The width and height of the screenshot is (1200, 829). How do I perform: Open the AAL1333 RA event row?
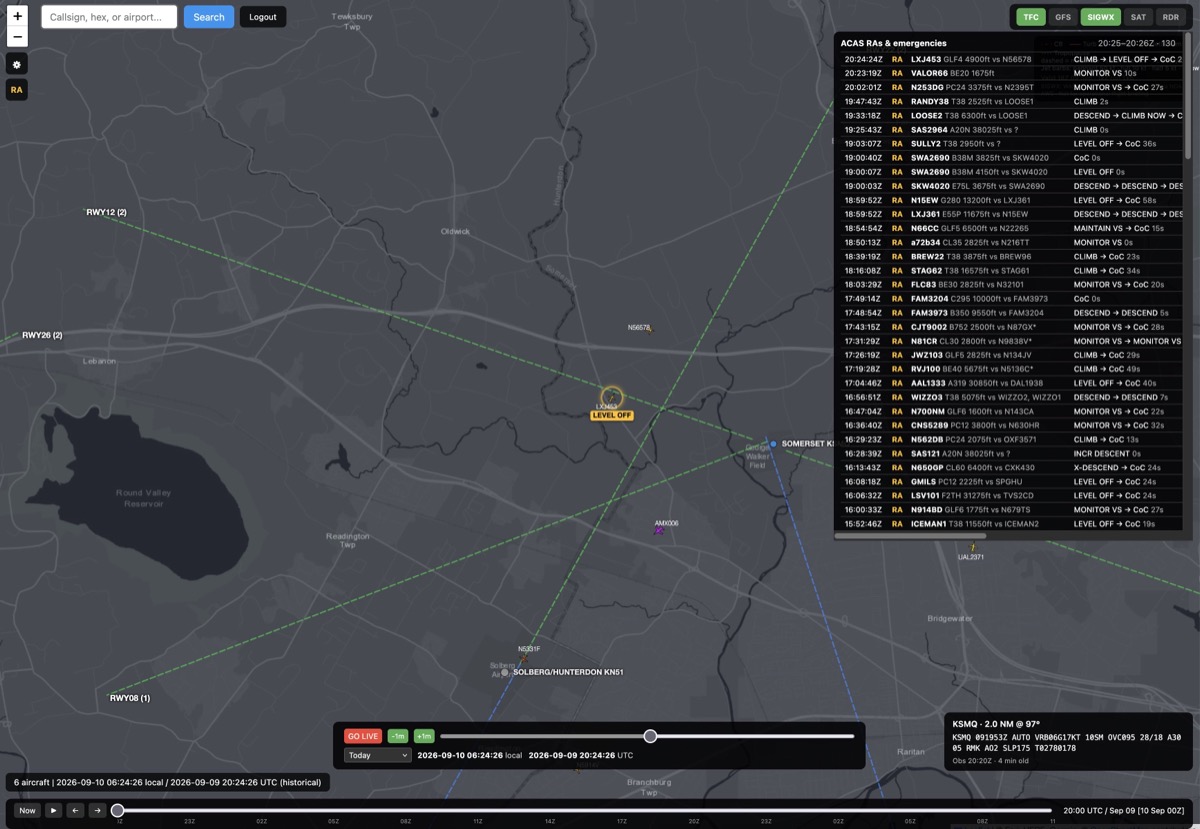(1010, 383)
